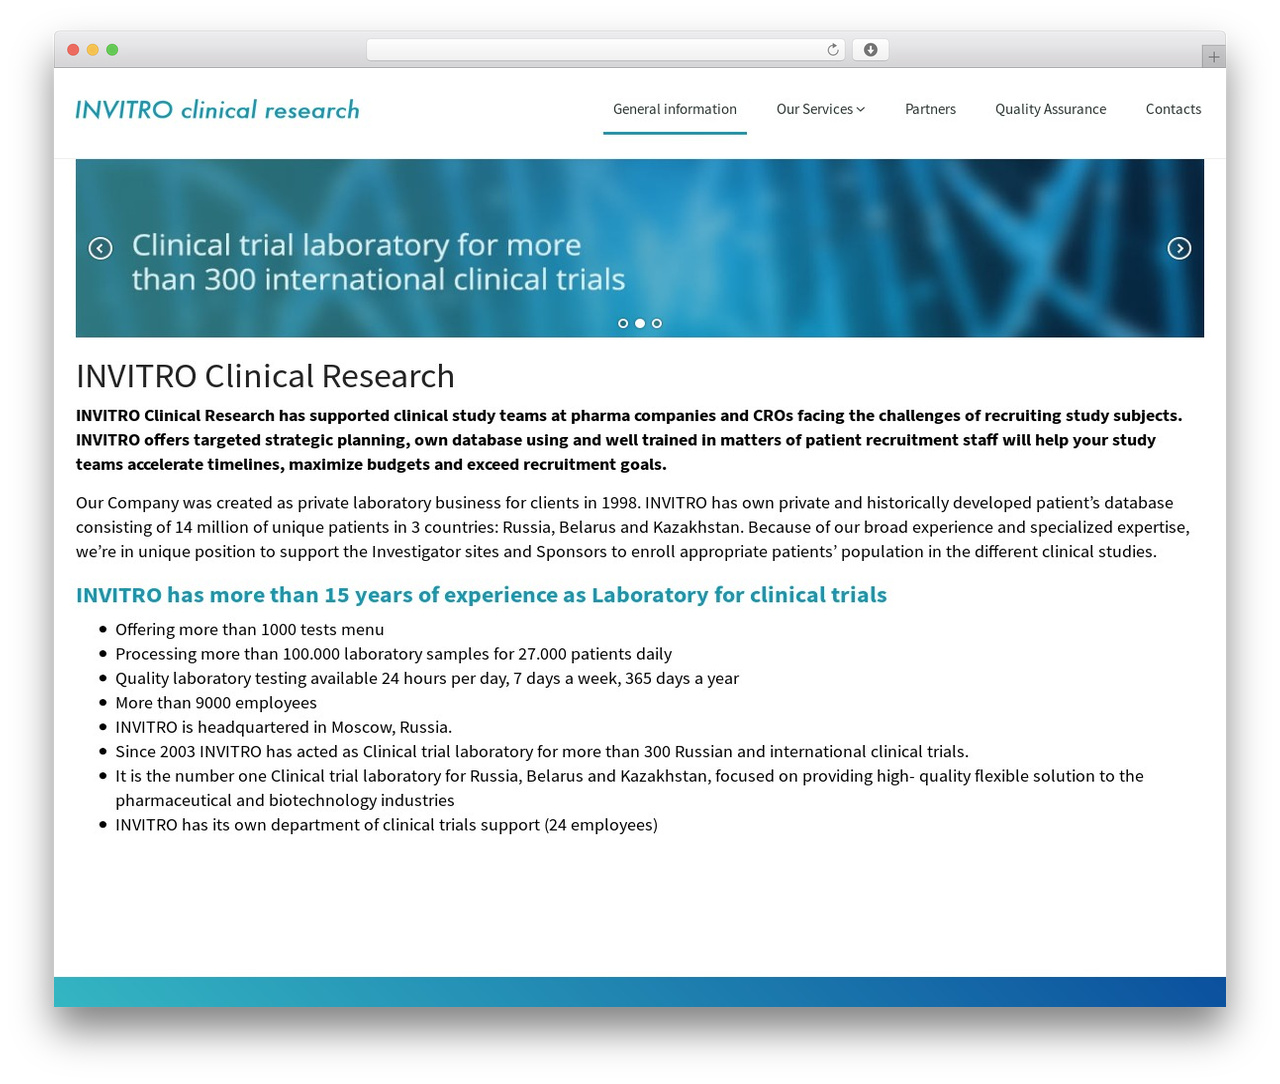Expand the Our Services dropdown menu
This screenshot has height=1084, width=1280.
pos(820,109)
